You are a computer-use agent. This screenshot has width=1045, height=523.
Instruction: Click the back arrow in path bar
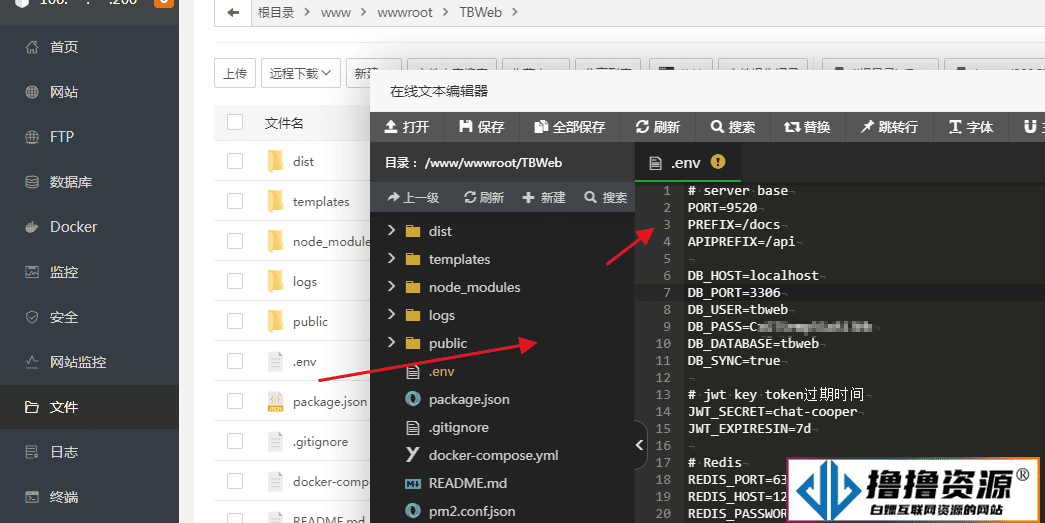(233, 12)
